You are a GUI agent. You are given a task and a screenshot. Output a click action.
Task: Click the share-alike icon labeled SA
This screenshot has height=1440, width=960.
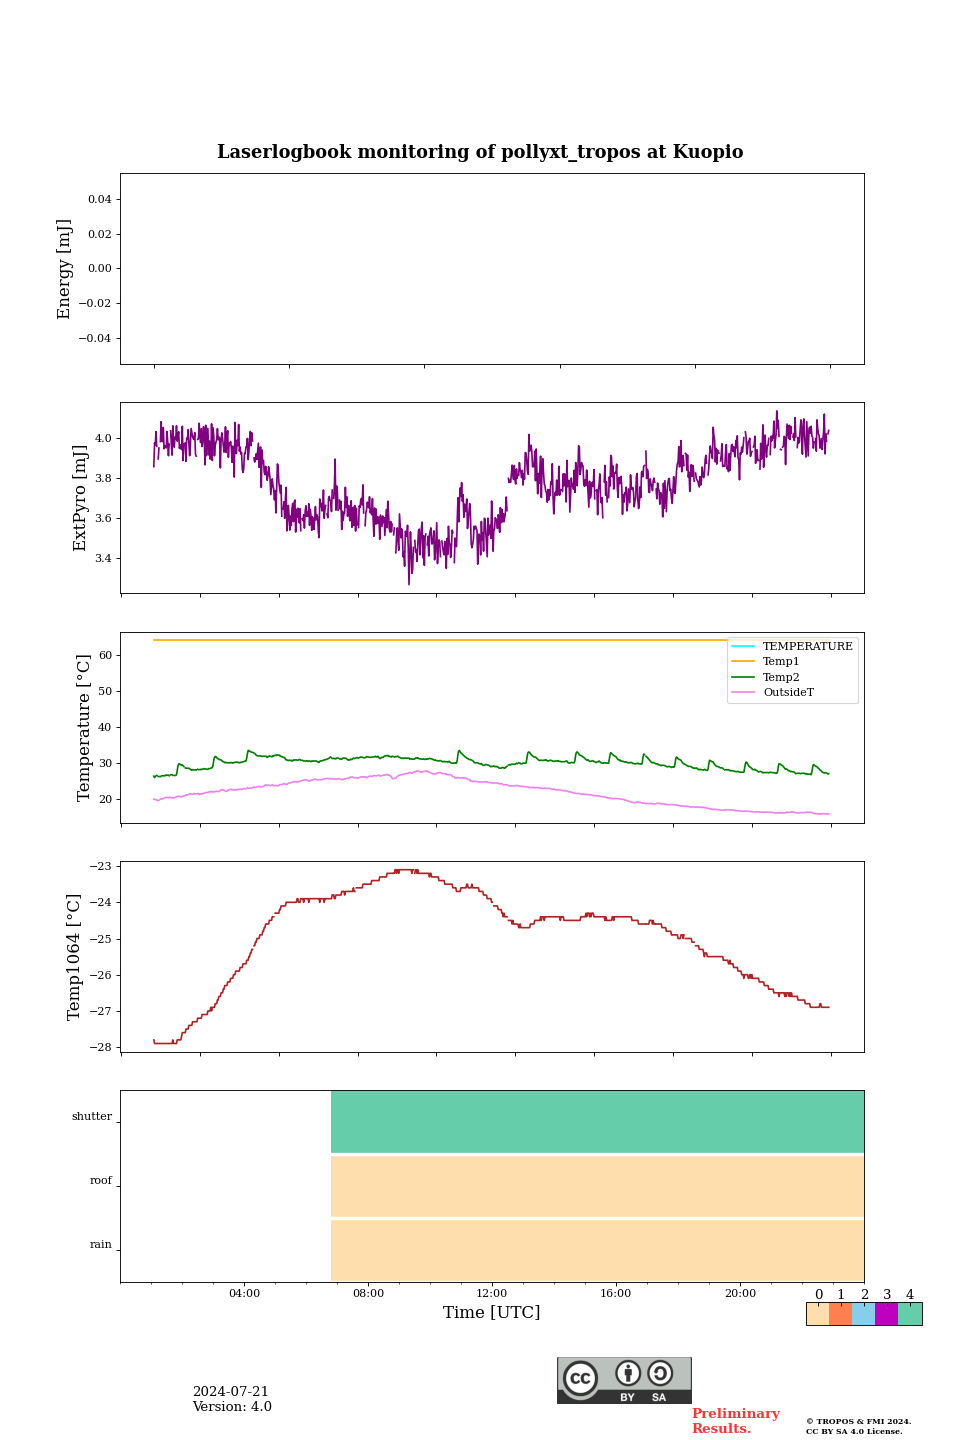pyautogui.click(x=660, y=1373)
